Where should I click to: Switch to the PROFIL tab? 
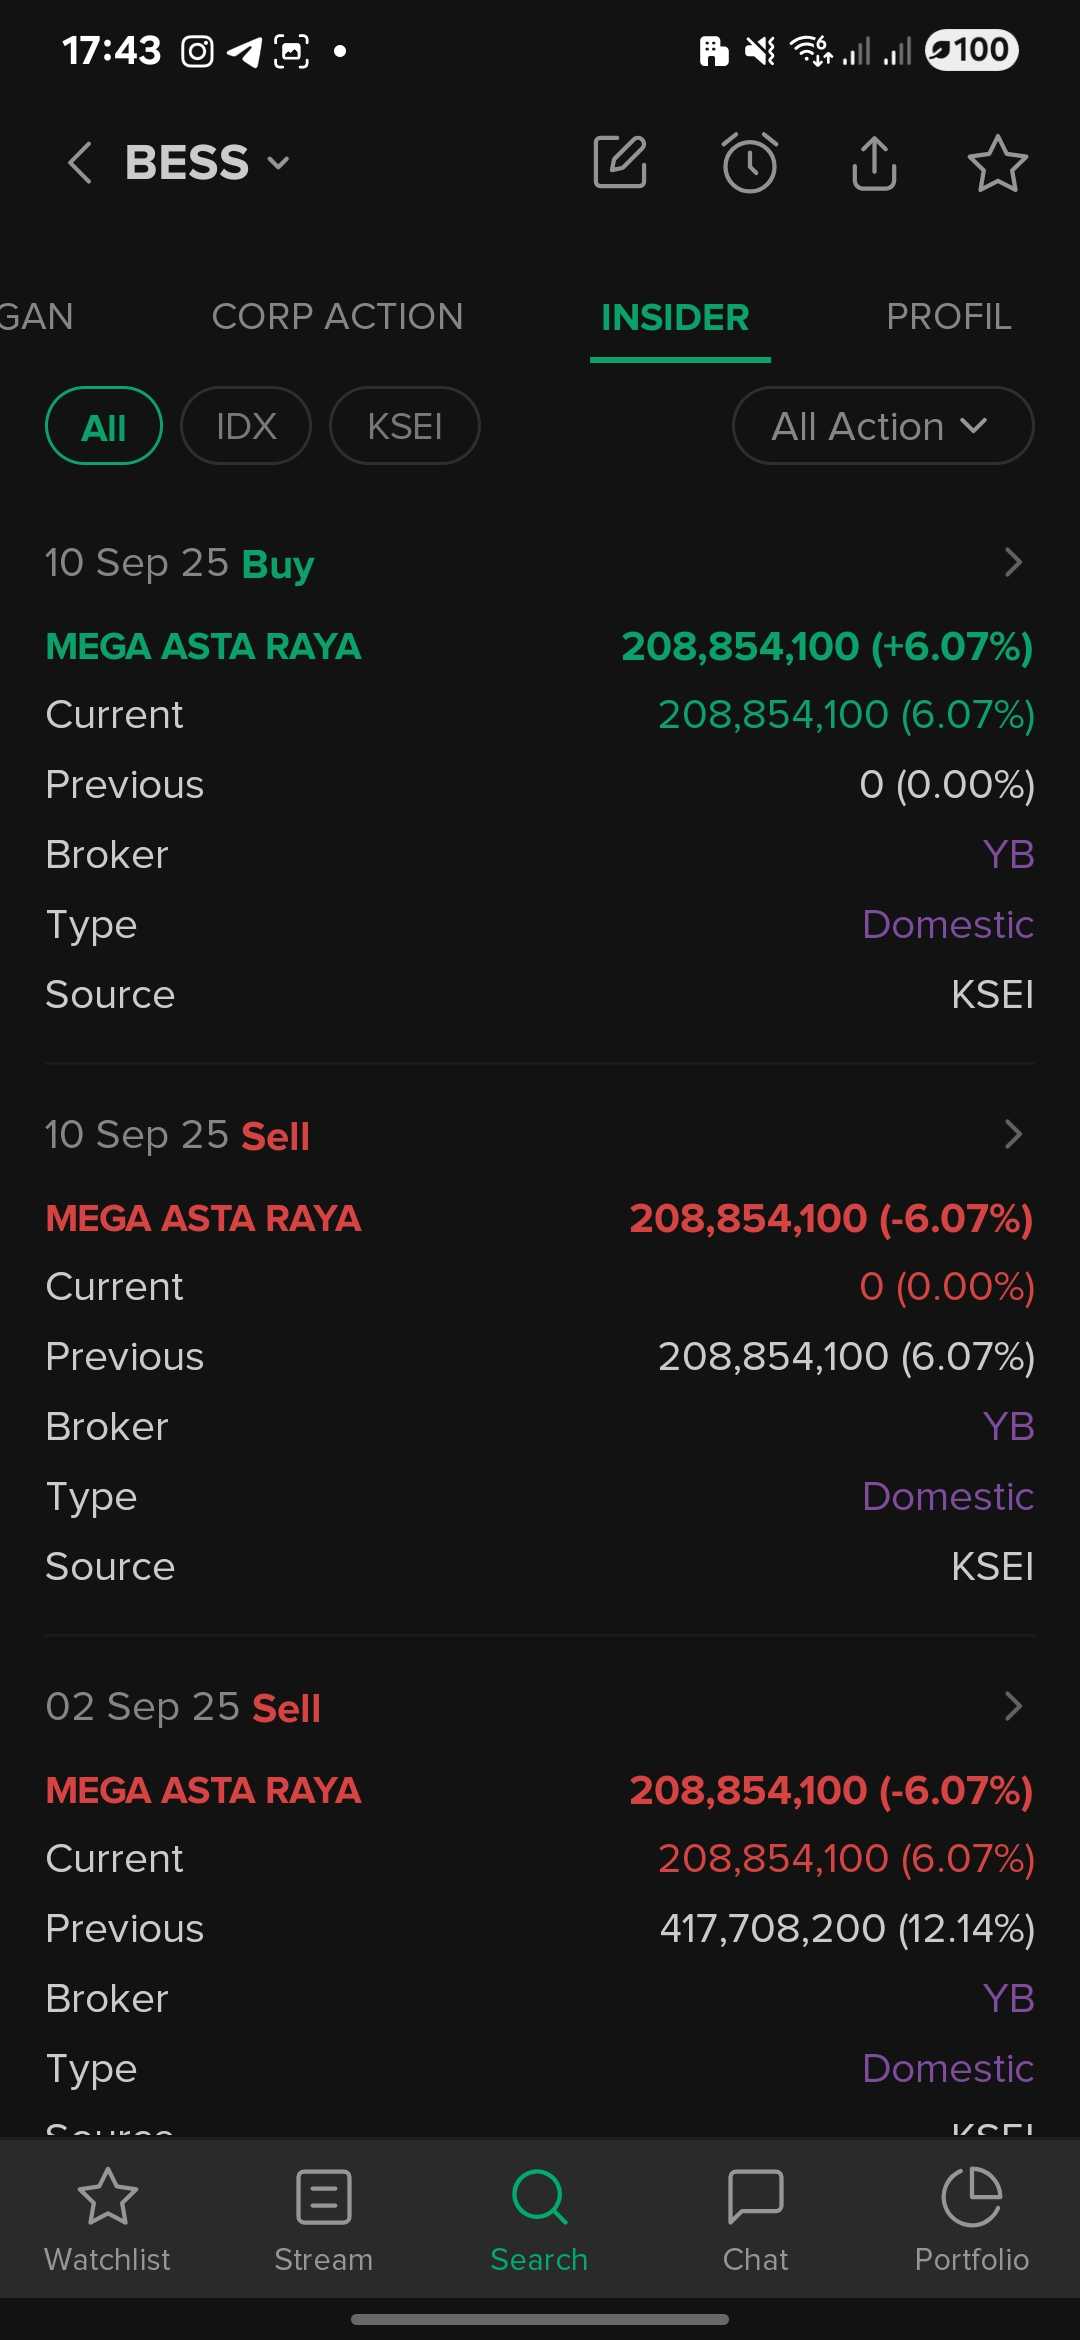[948, 317]
